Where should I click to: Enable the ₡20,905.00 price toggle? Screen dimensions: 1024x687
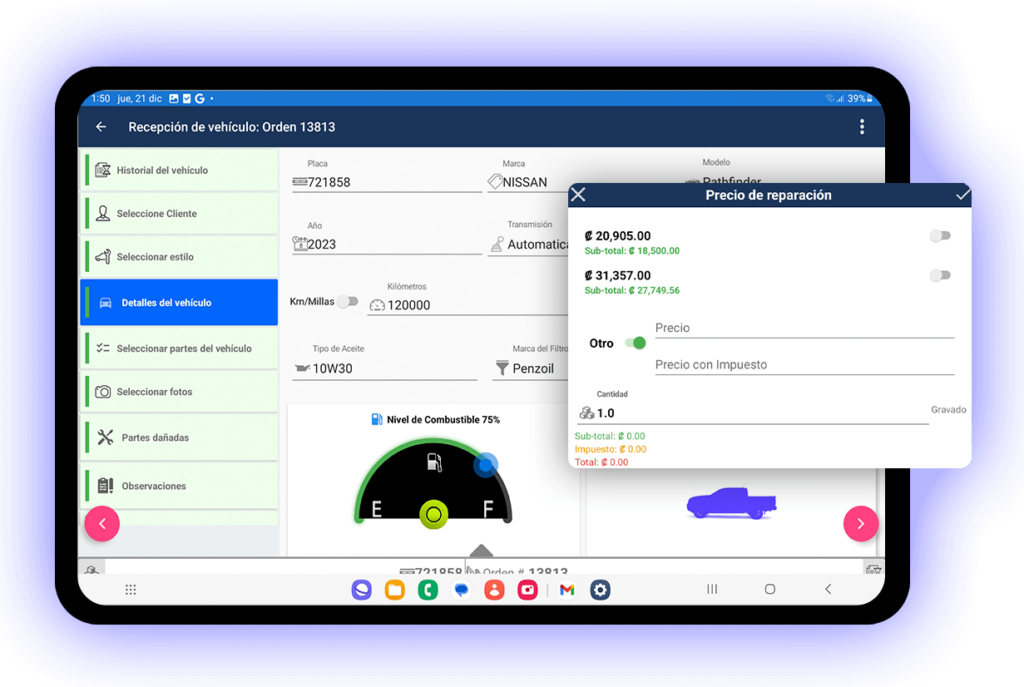tap(939, 235)
